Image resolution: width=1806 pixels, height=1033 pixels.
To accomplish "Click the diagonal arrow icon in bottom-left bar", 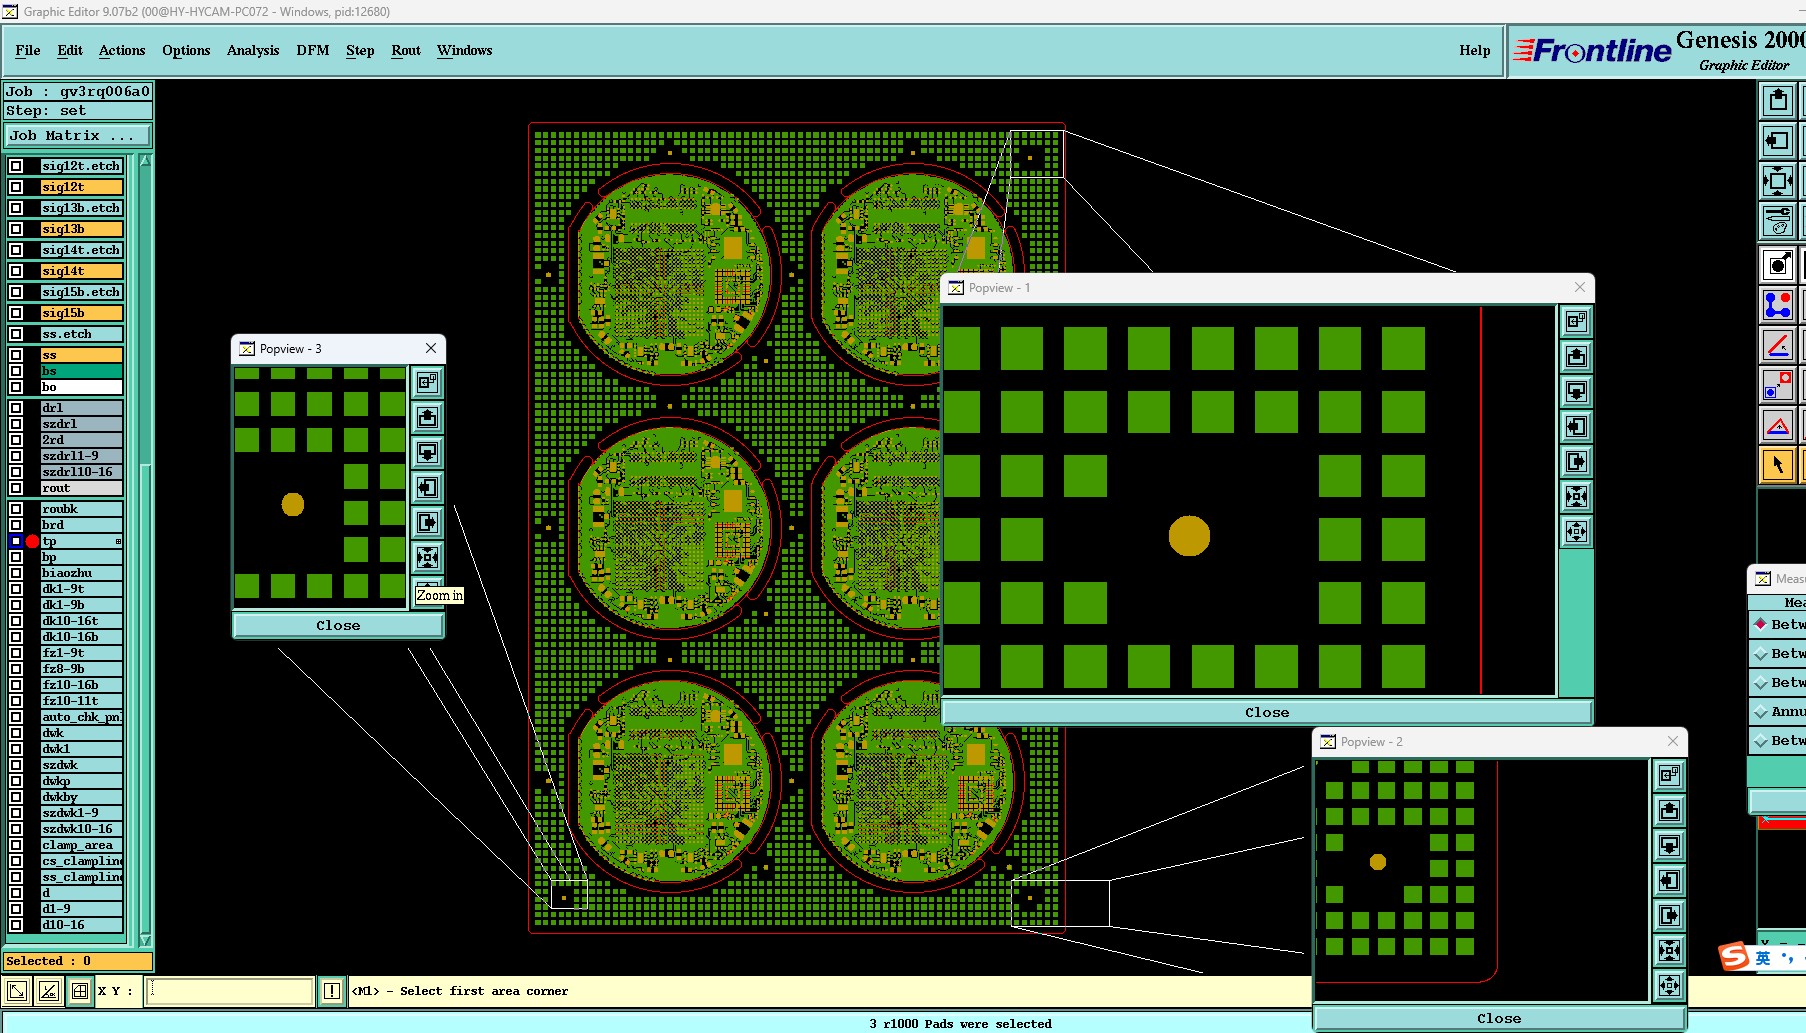I will coord(17,991).
